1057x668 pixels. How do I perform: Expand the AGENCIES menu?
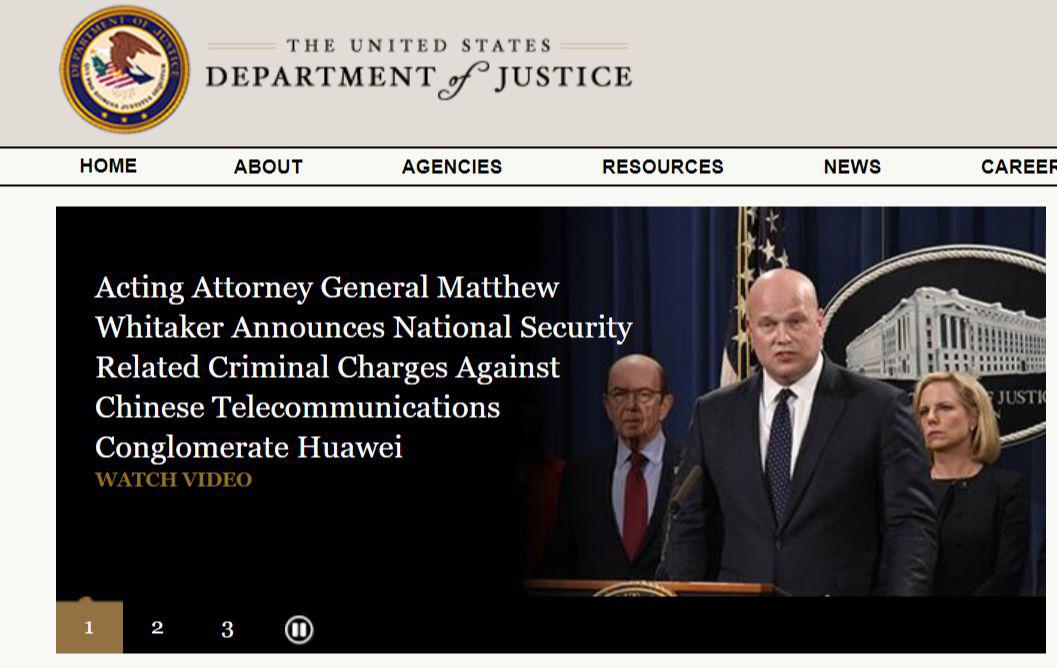click(452, 167)
